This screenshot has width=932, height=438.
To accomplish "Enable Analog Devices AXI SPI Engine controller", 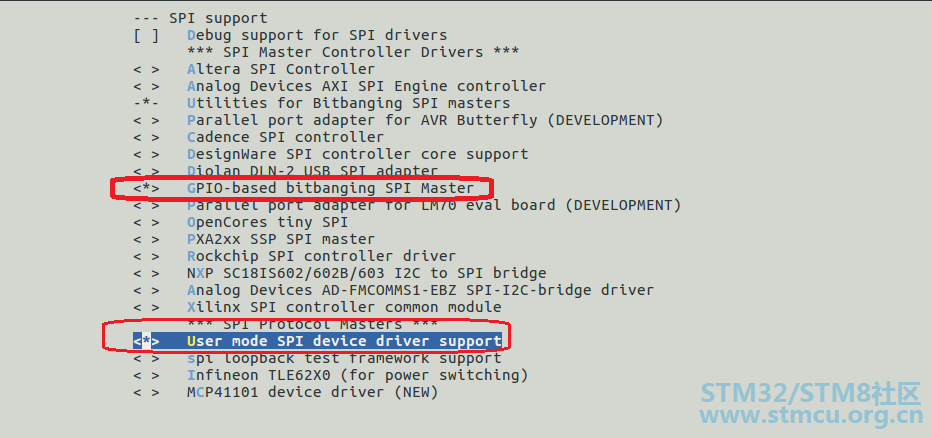I will (339, 86).
